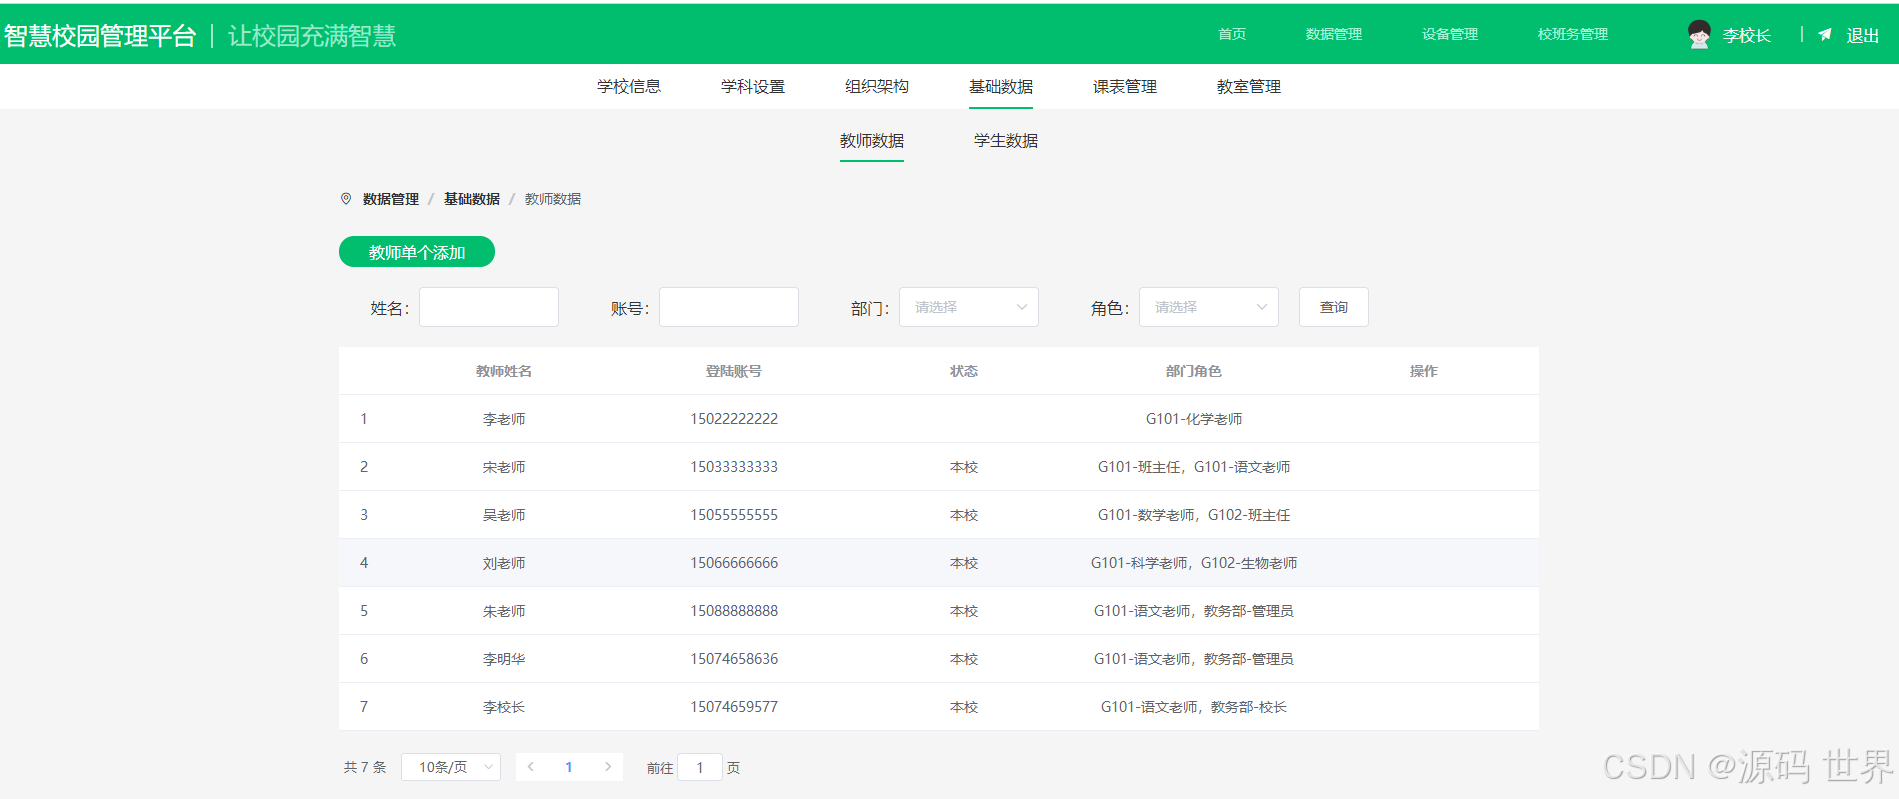Select the 学生数据 sub-tab

(x=1006, y=141)
